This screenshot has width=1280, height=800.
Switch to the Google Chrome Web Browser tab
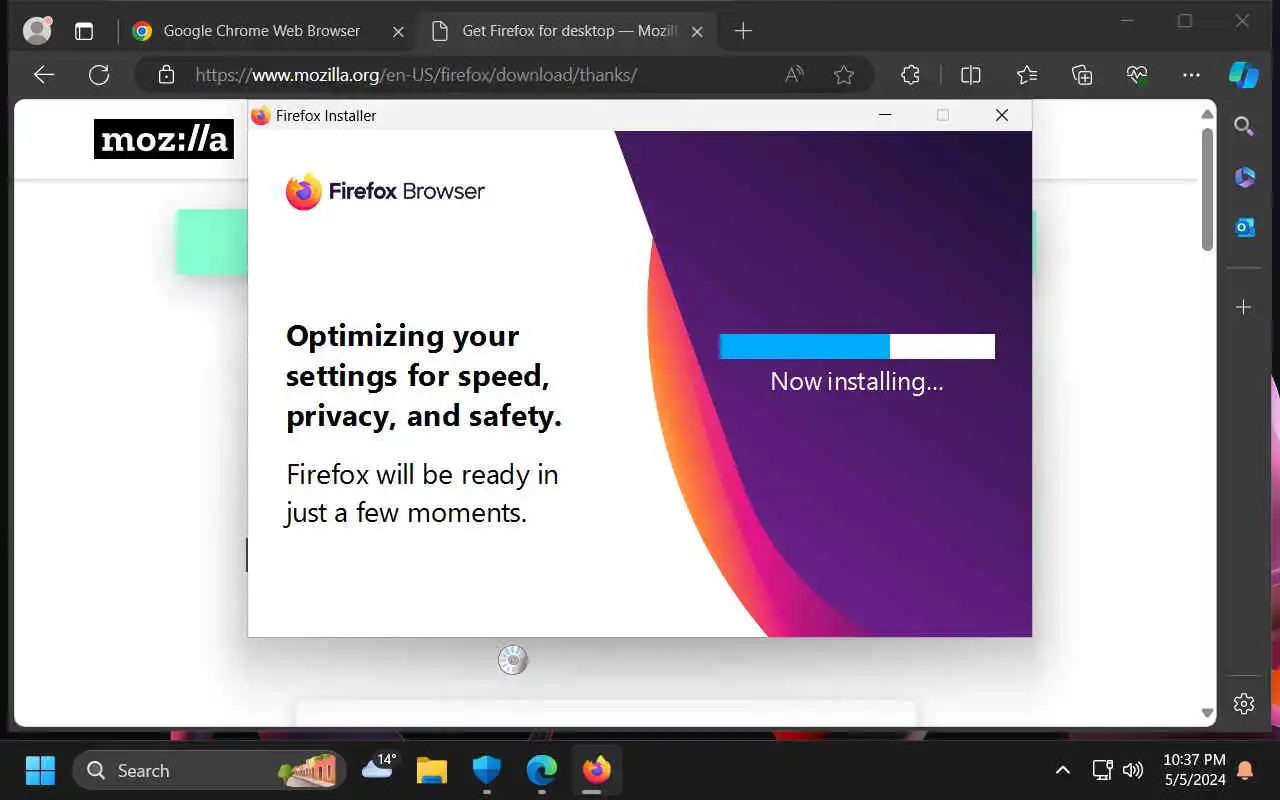262,31
